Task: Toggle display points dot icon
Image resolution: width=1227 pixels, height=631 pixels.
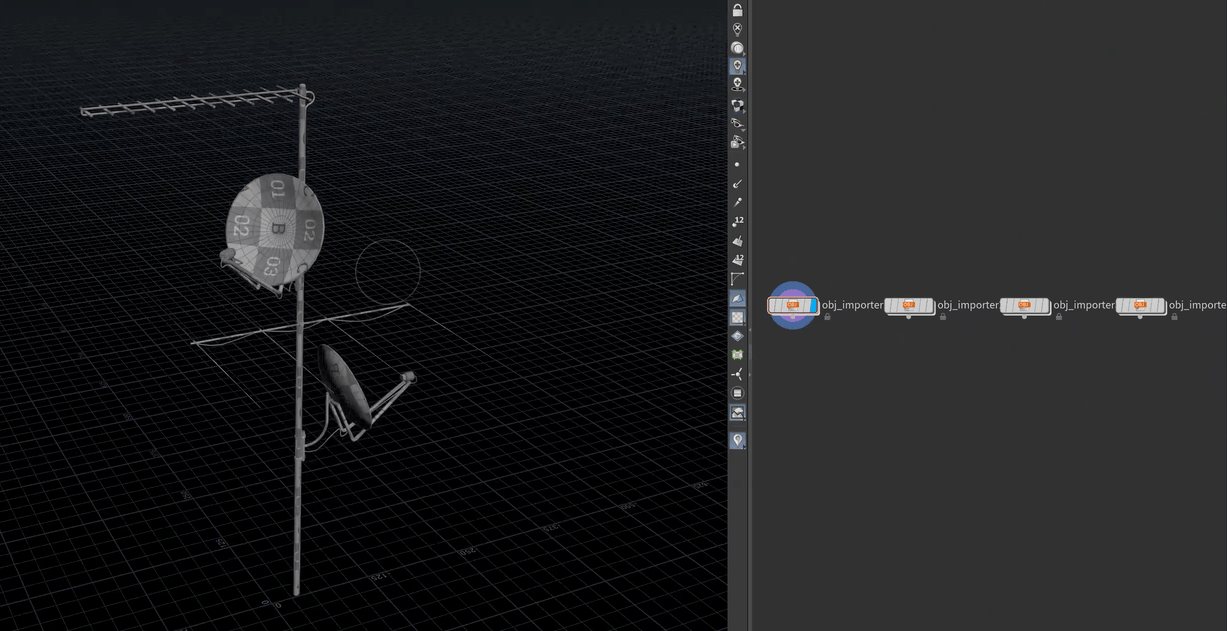Action: (x=738, y=164)
